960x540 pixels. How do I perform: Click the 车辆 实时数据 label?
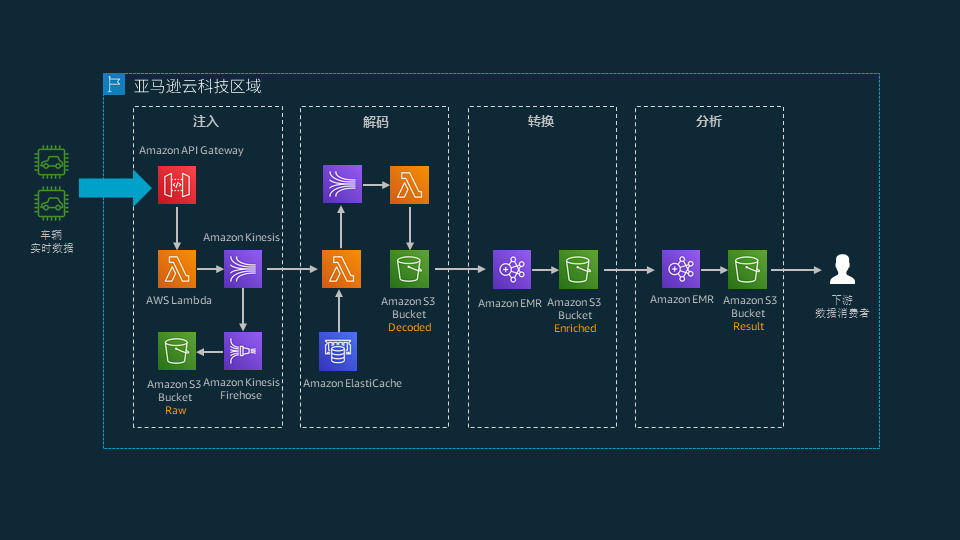51,241
